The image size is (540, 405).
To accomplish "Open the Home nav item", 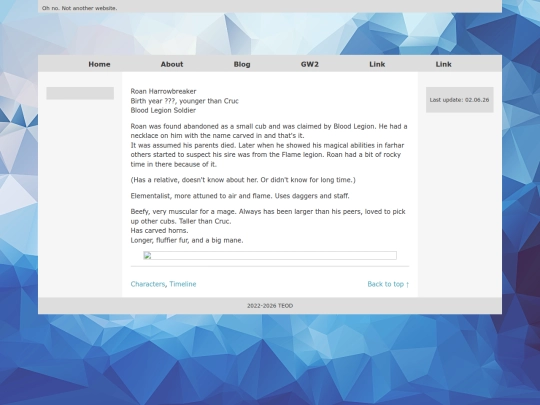I will [x=99, y=64].
